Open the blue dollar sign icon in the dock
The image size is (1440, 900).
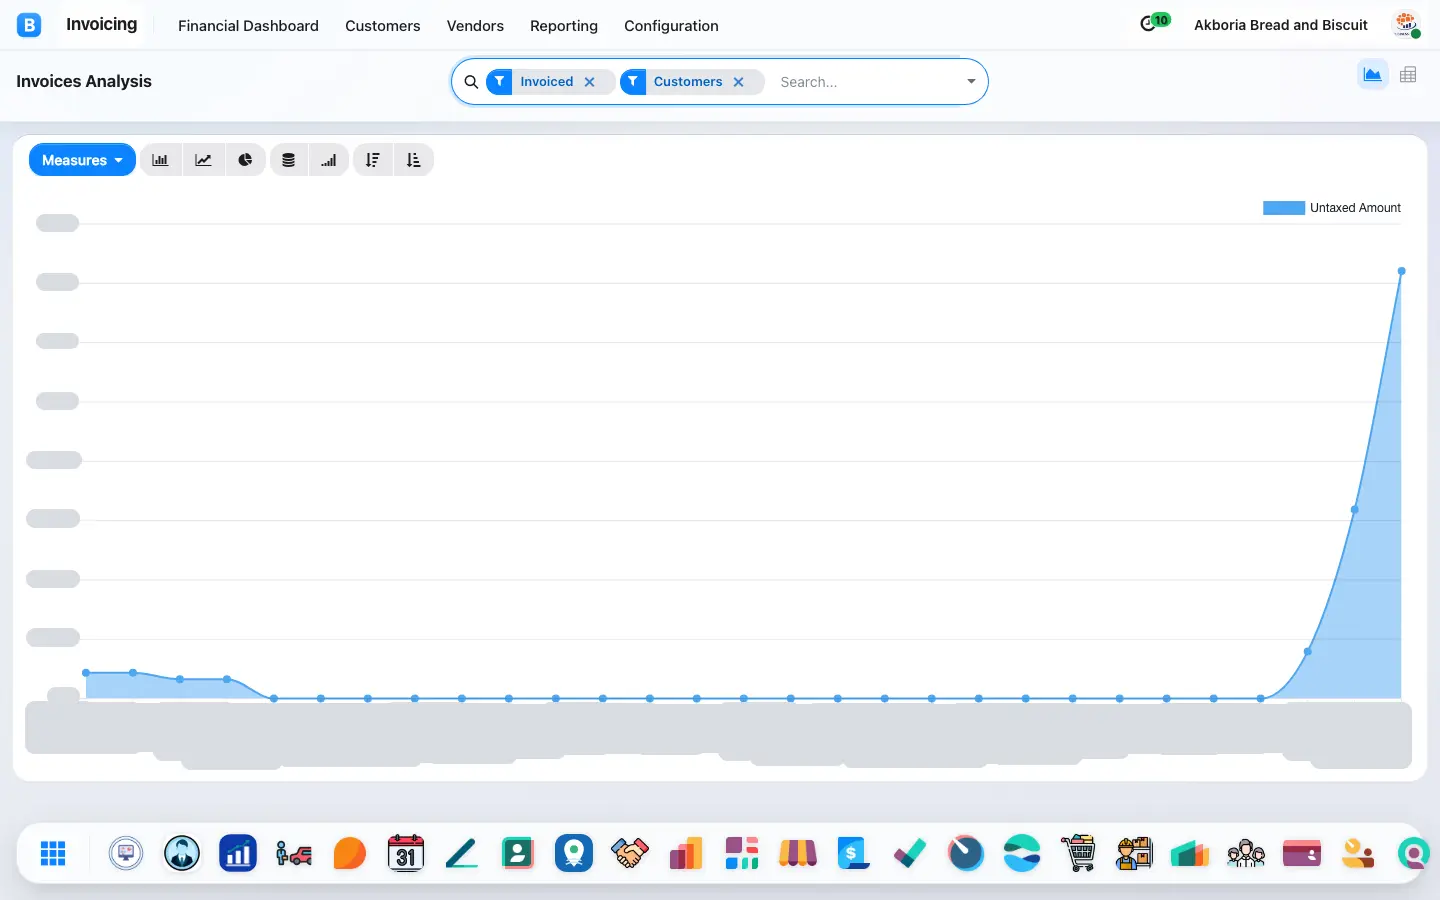[854, 853]
